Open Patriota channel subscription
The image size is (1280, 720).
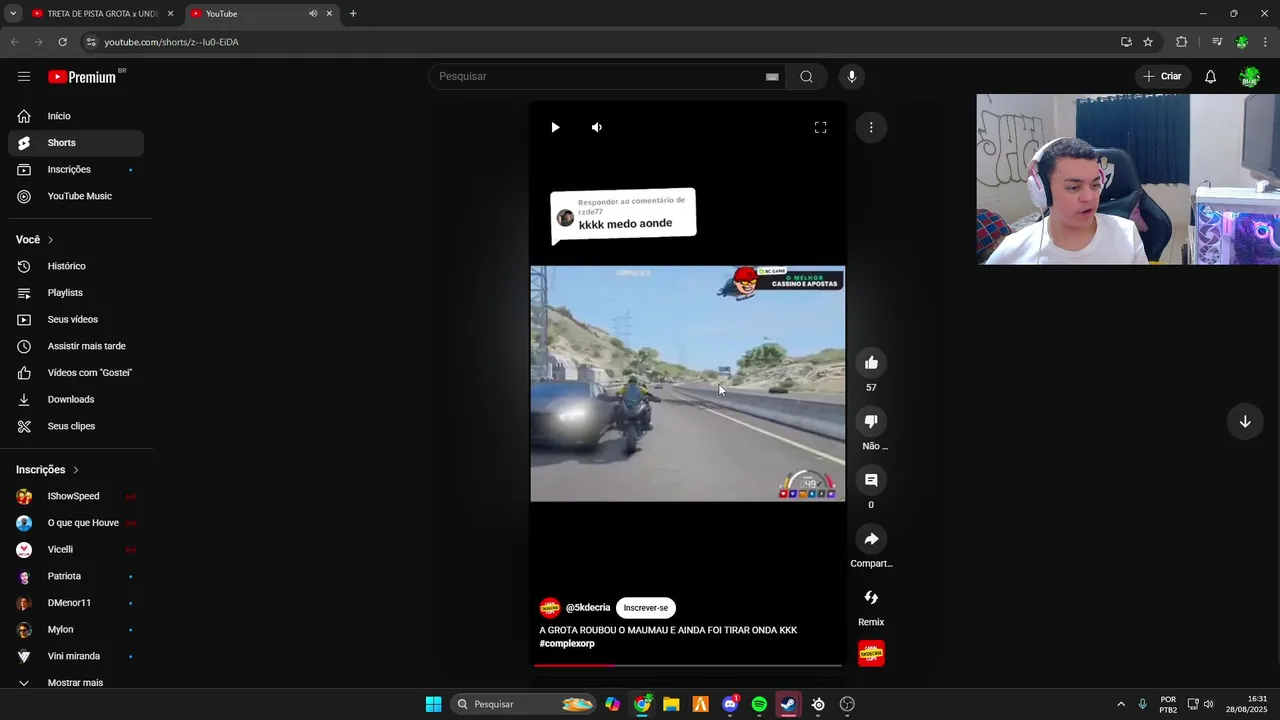pos(76,576)
